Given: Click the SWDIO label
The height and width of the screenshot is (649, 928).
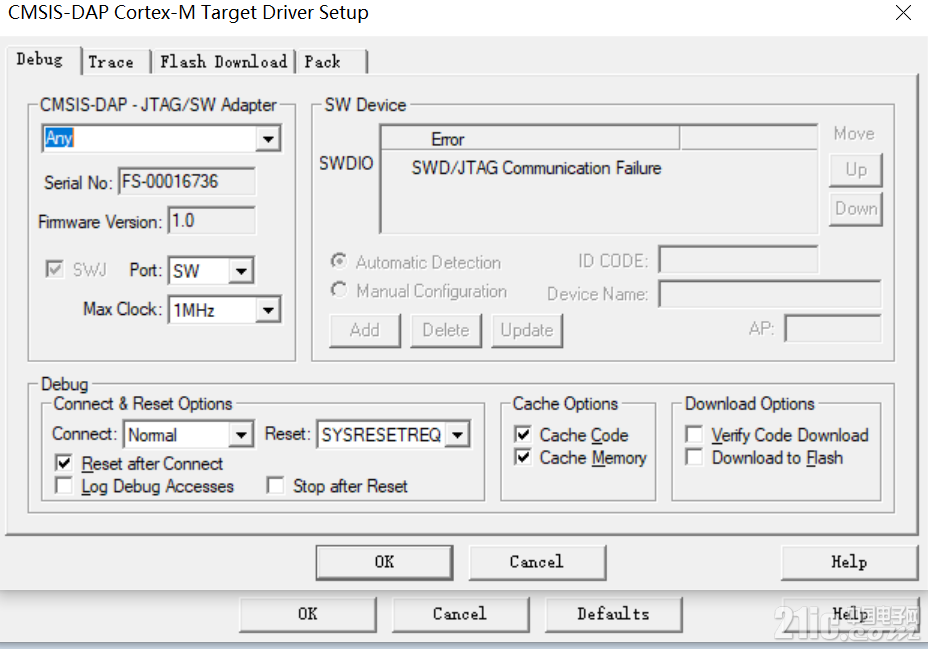Looking at the screenshot, I should (346, 163).
